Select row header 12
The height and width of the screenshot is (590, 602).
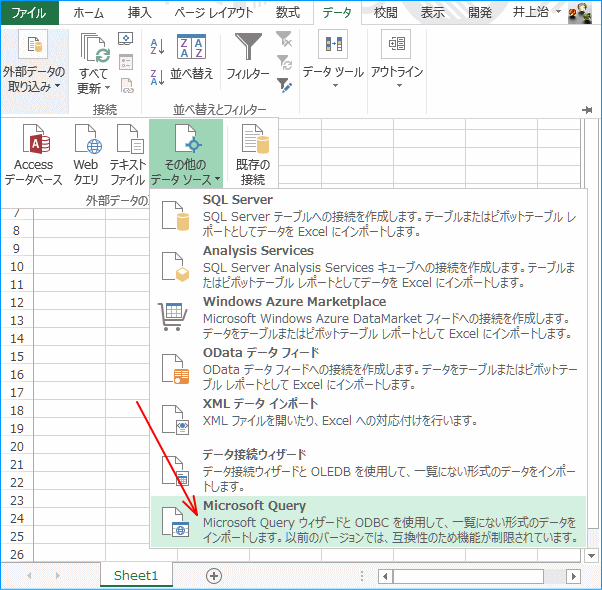pyautogui.click(x=17, y=302)
